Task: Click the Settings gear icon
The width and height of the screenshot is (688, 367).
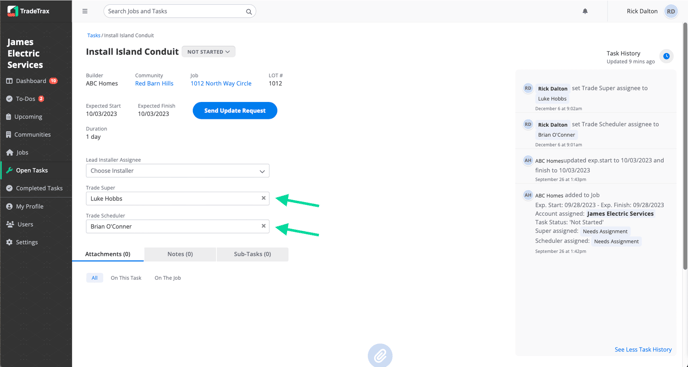Action: click(9, 242)
